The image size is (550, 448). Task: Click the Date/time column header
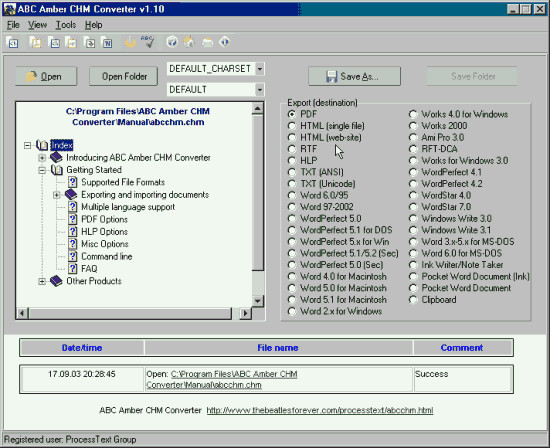[82, 348]
